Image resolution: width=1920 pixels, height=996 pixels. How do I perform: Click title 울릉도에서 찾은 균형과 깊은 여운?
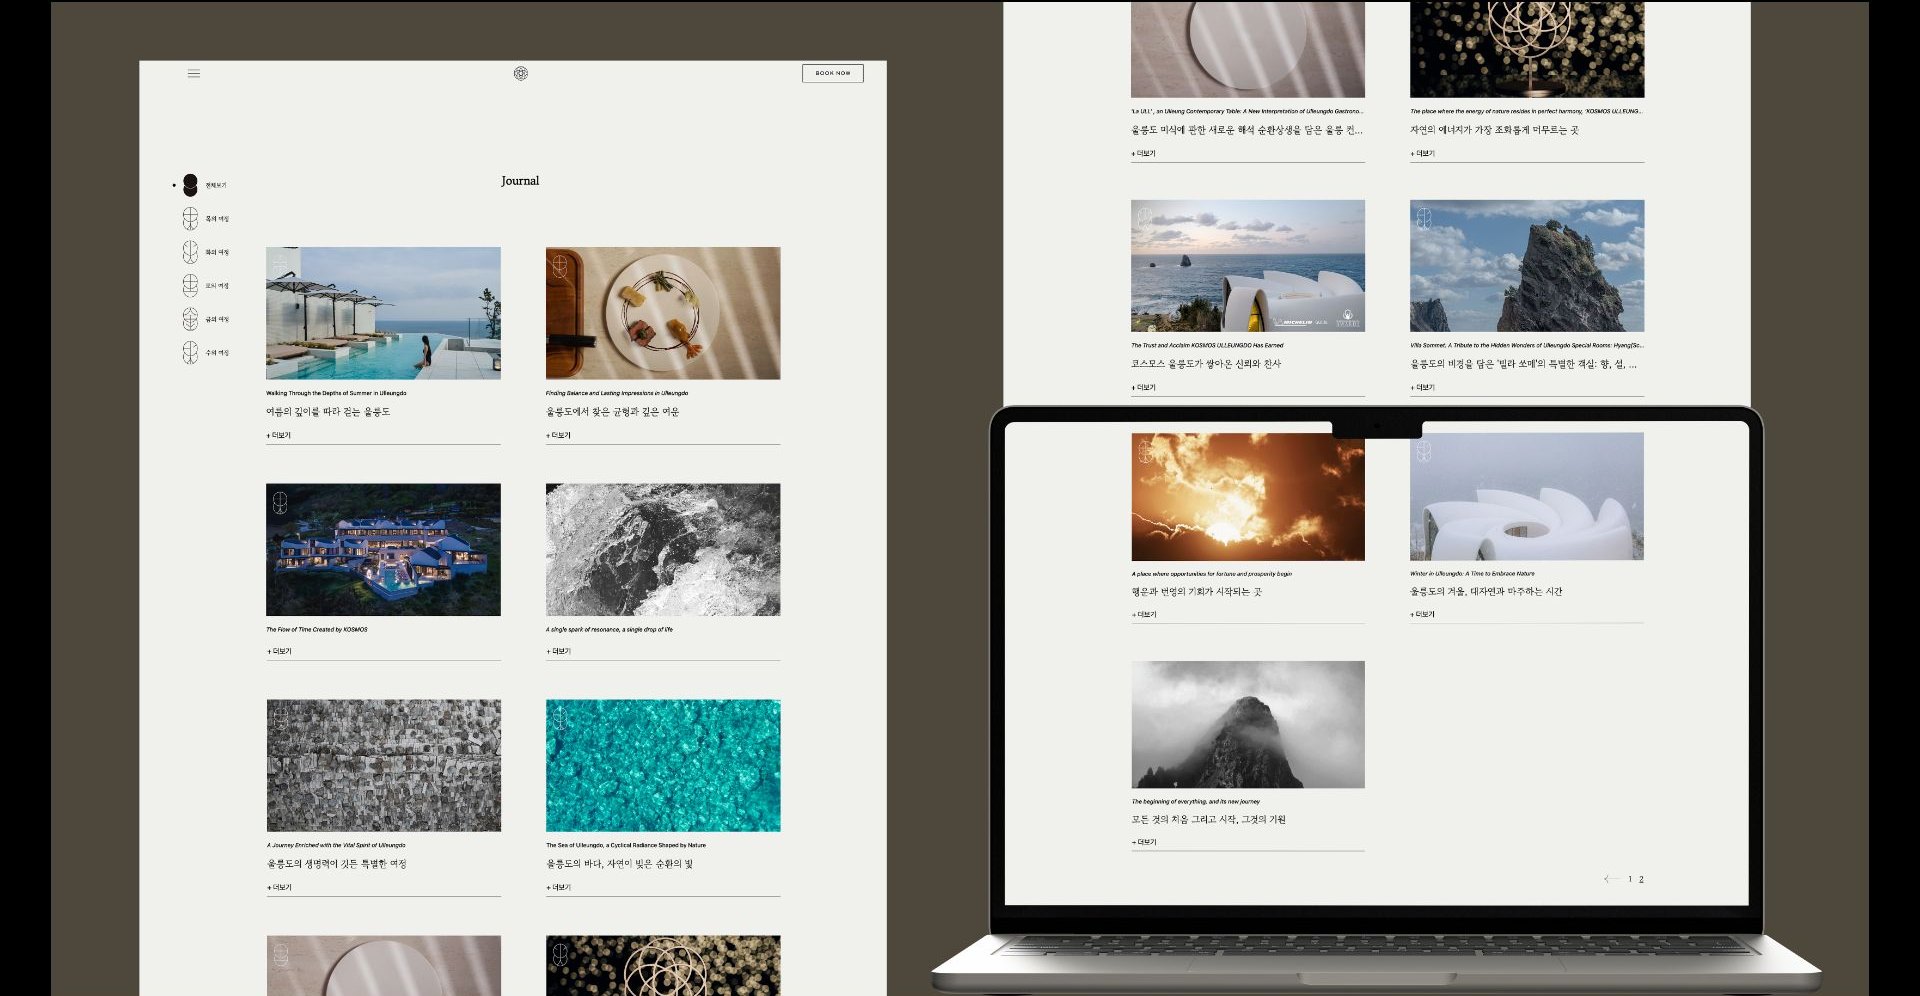tap(612, 412)
